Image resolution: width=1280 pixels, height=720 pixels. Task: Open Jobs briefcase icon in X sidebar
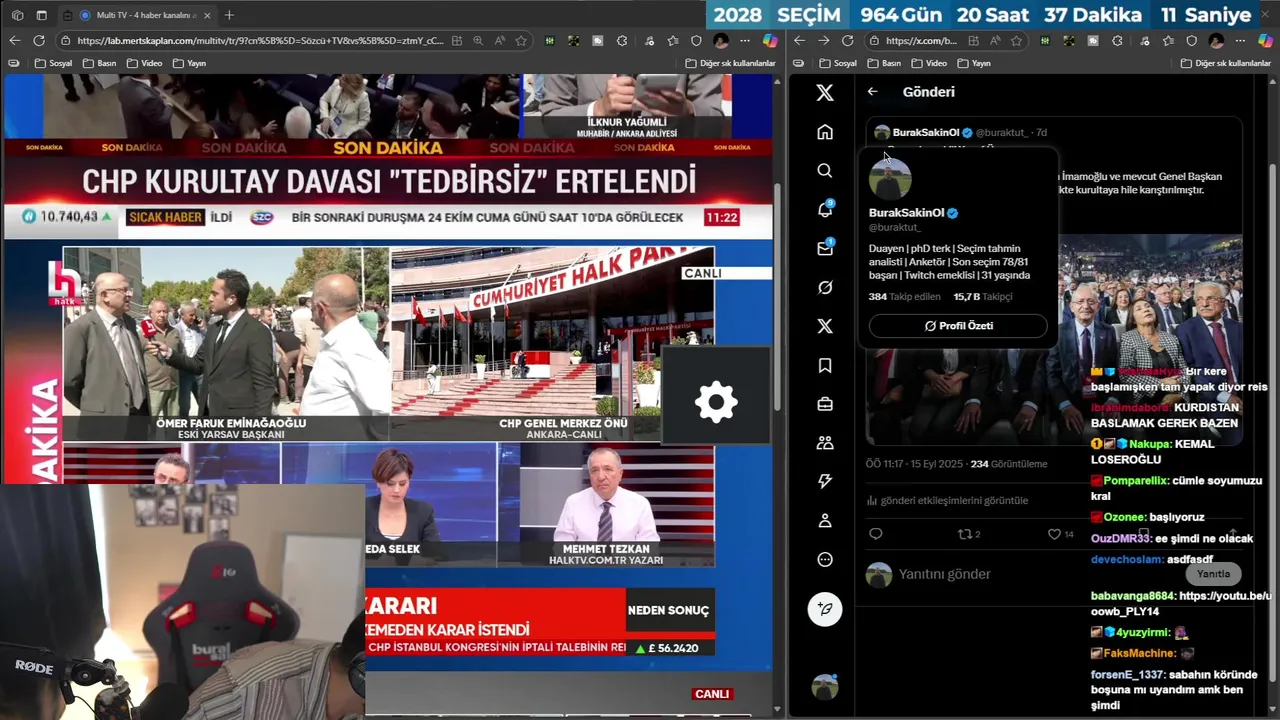(x=825, y=404)
